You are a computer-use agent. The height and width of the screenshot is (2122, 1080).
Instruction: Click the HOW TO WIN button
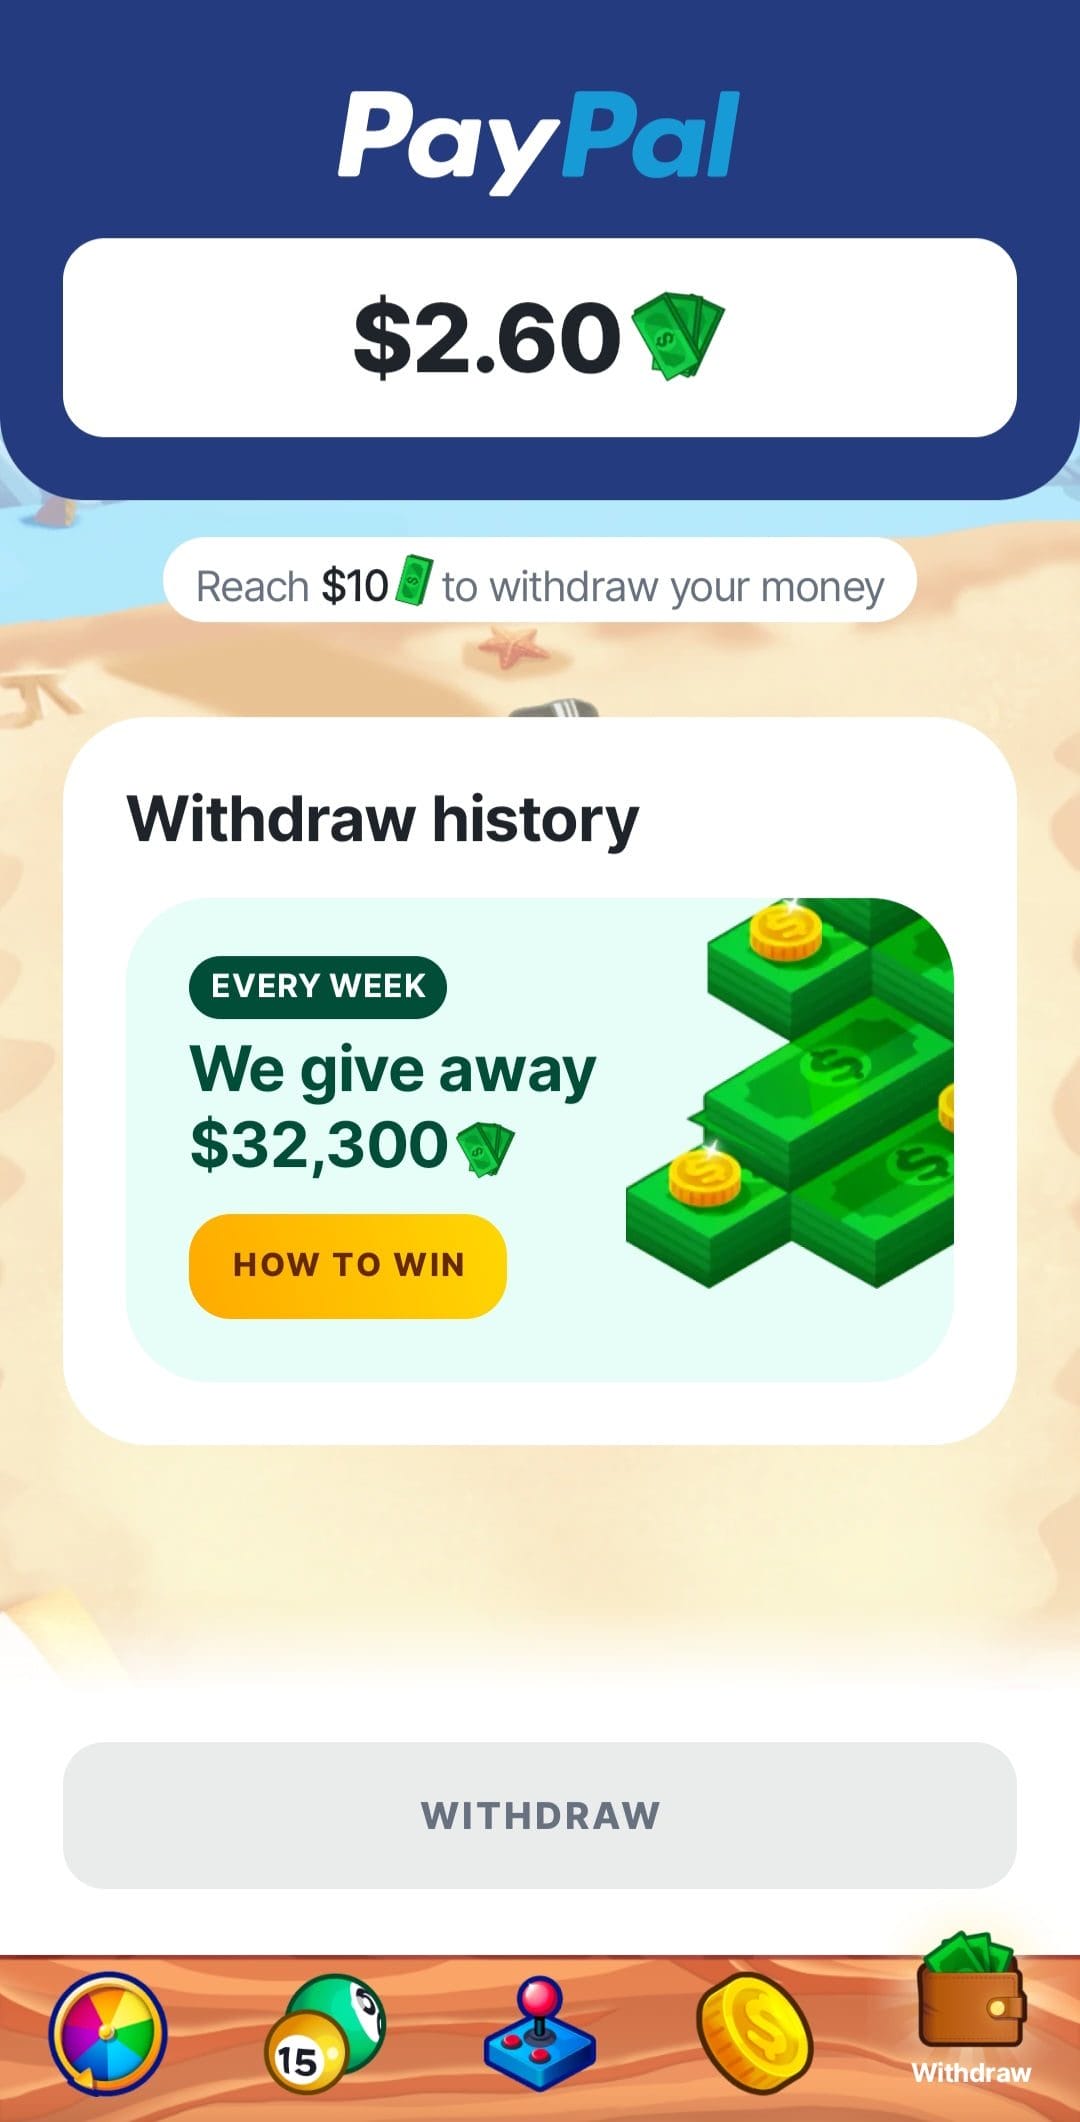(348, 1265)
